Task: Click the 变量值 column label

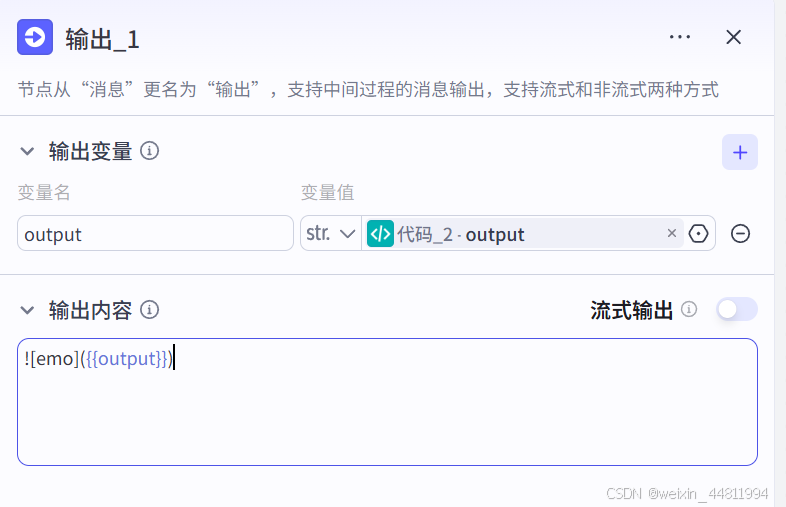Action: (327, 193)
